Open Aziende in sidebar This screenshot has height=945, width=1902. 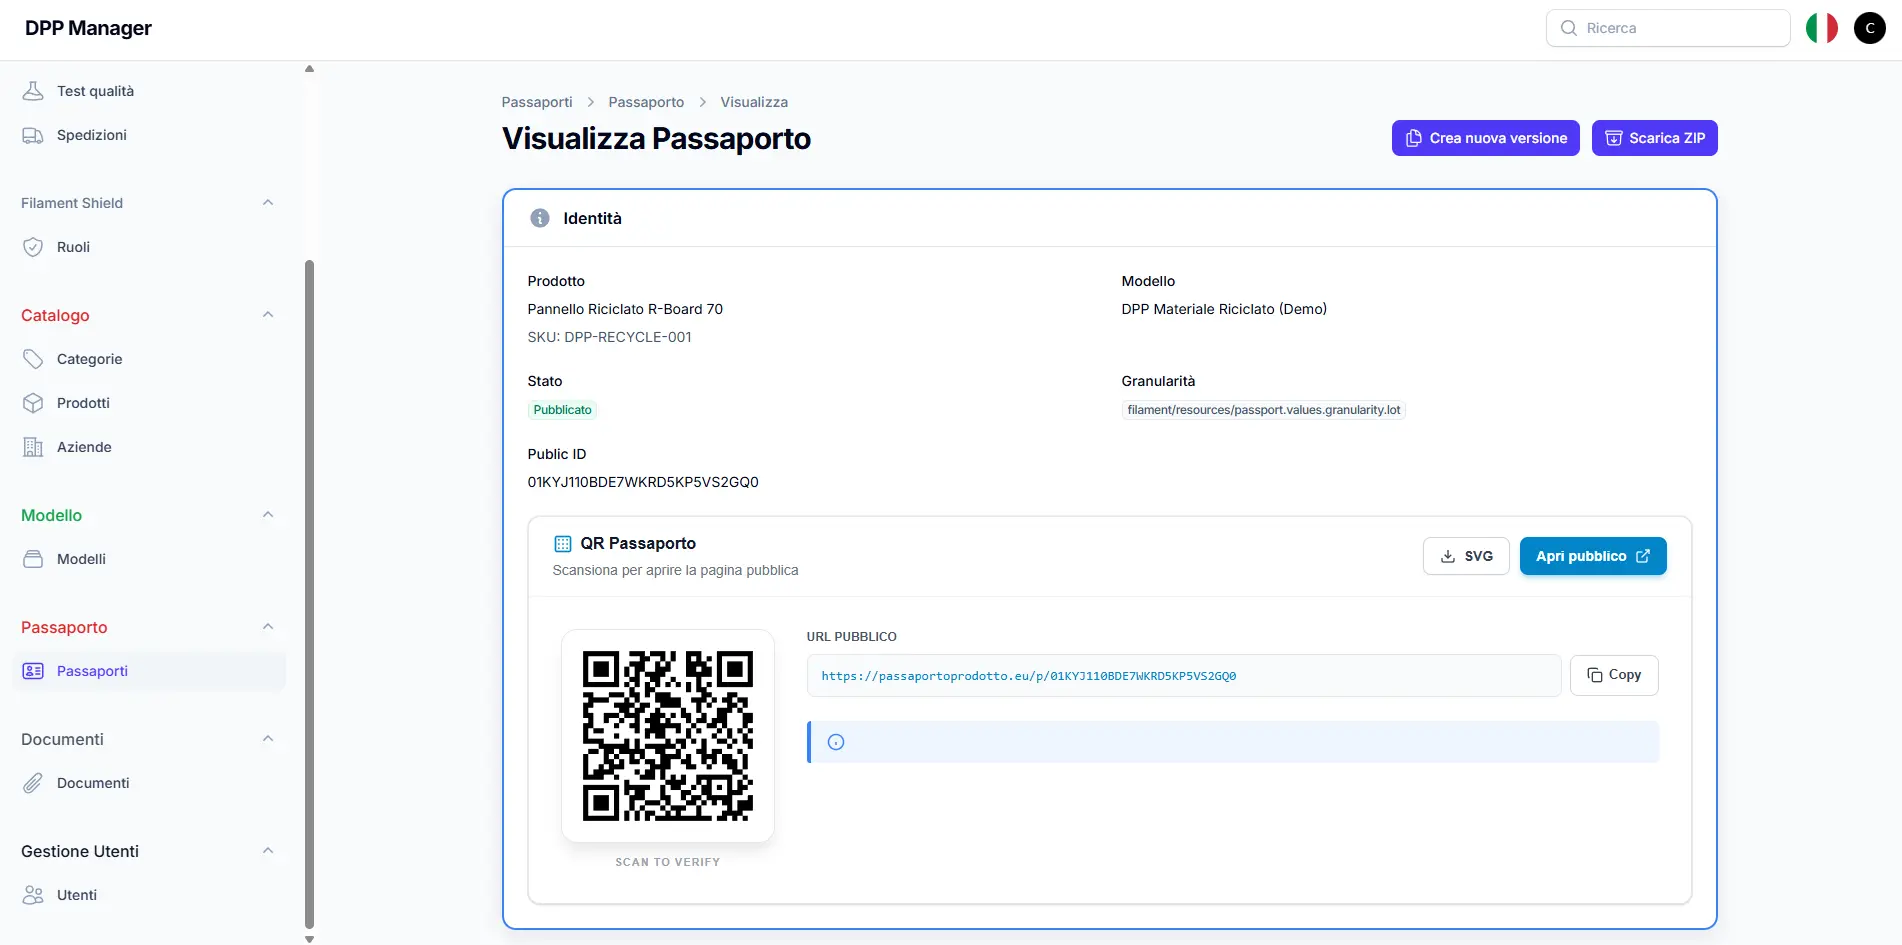click(149, 447)
